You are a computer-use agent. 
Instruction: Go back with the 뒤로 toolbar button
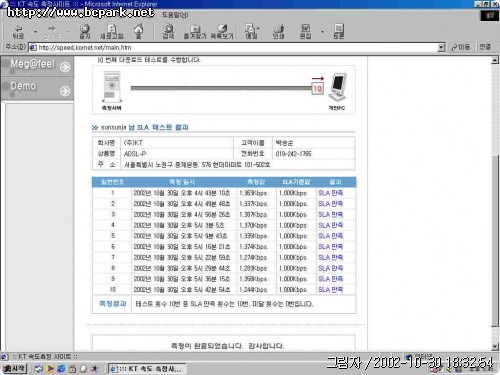coord(18,32)
